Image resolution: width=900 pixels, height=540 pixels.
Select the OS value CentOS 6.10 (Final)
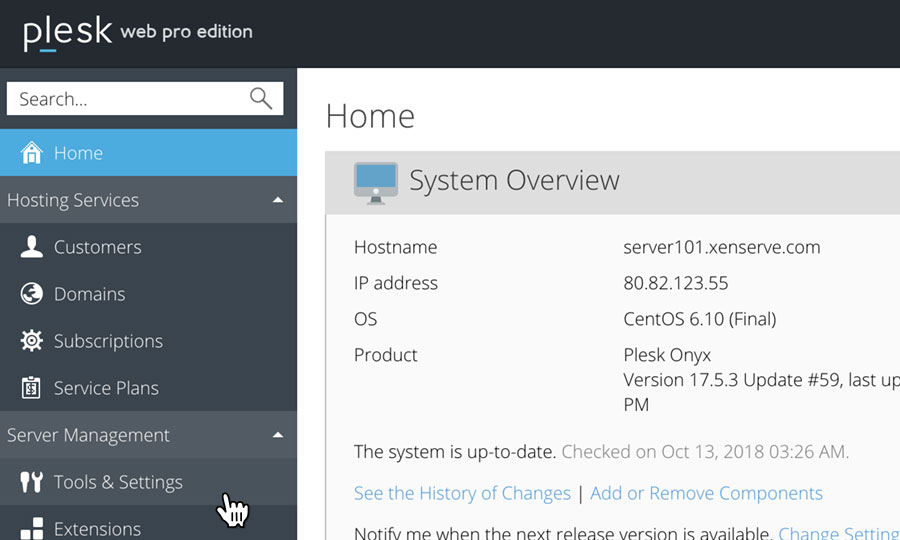700,319
